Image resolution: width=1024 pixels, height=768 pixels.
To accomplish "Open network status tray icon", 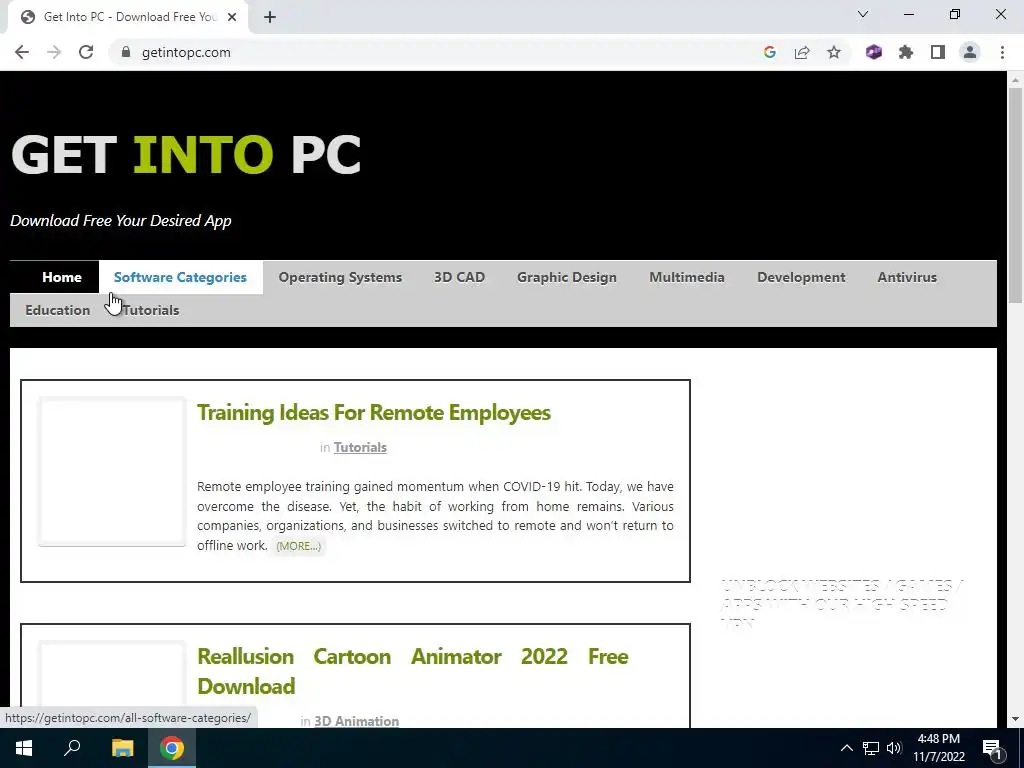I will [871, 748].
